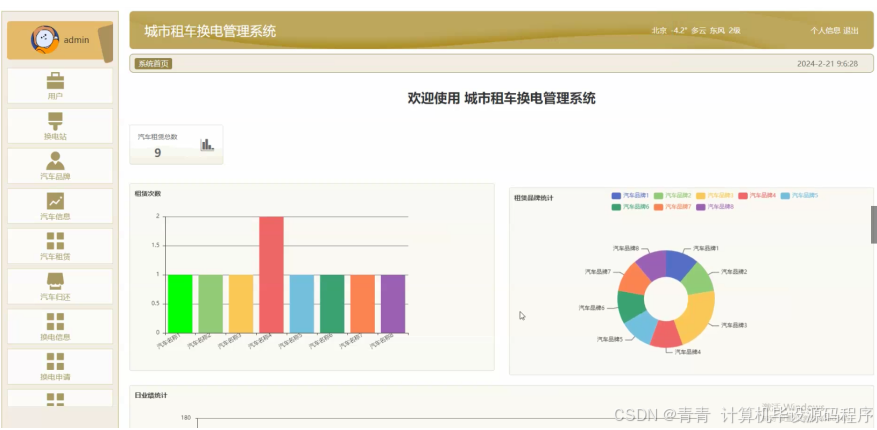Screen dimensions: 877x430
Task: Toggle the 汽车品牌6 legend entry
Action: (x=630, y=207)
